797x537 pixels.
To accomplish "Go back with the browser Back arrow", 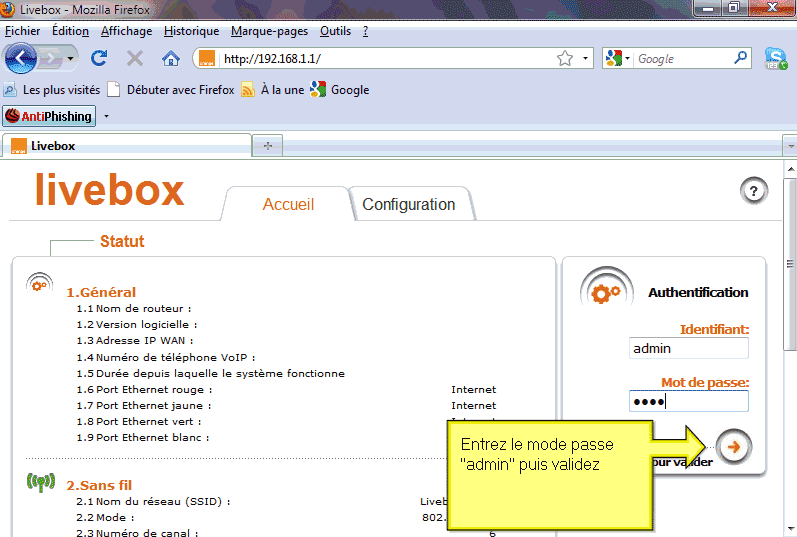I will click(x=20, y=58).
